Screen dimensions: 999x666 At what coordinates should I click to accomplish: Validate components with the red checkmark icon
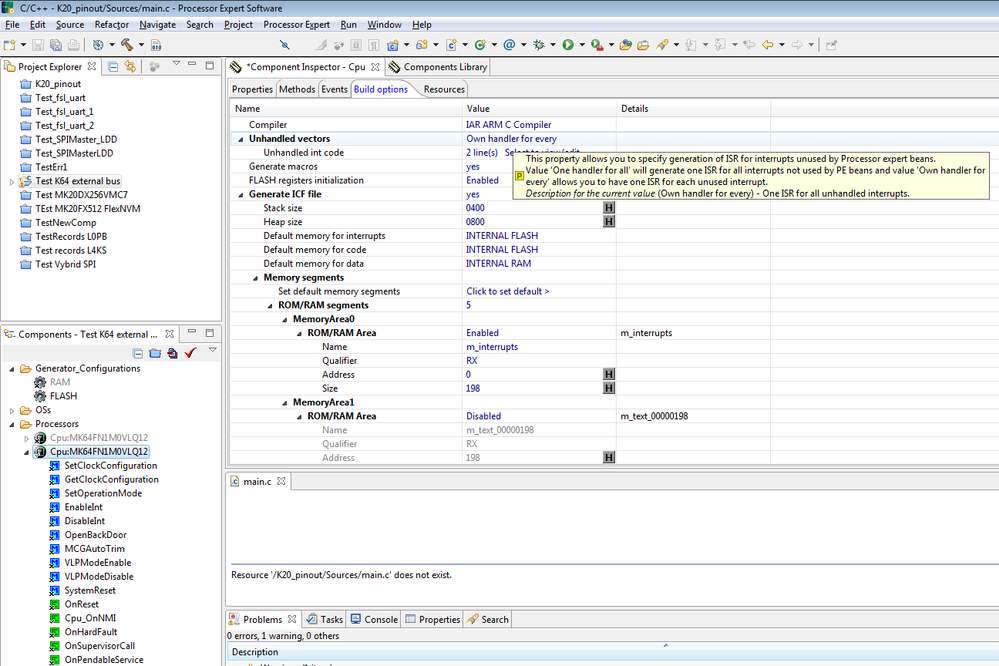pyautogui.click(x=190, y=352)
